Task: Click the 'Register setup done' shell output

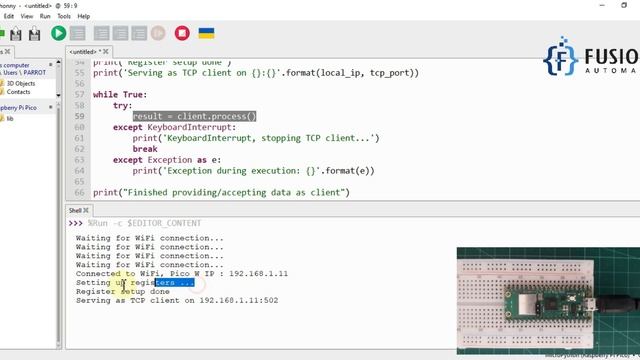Action: pyautogui.click(x=122, y=291)
